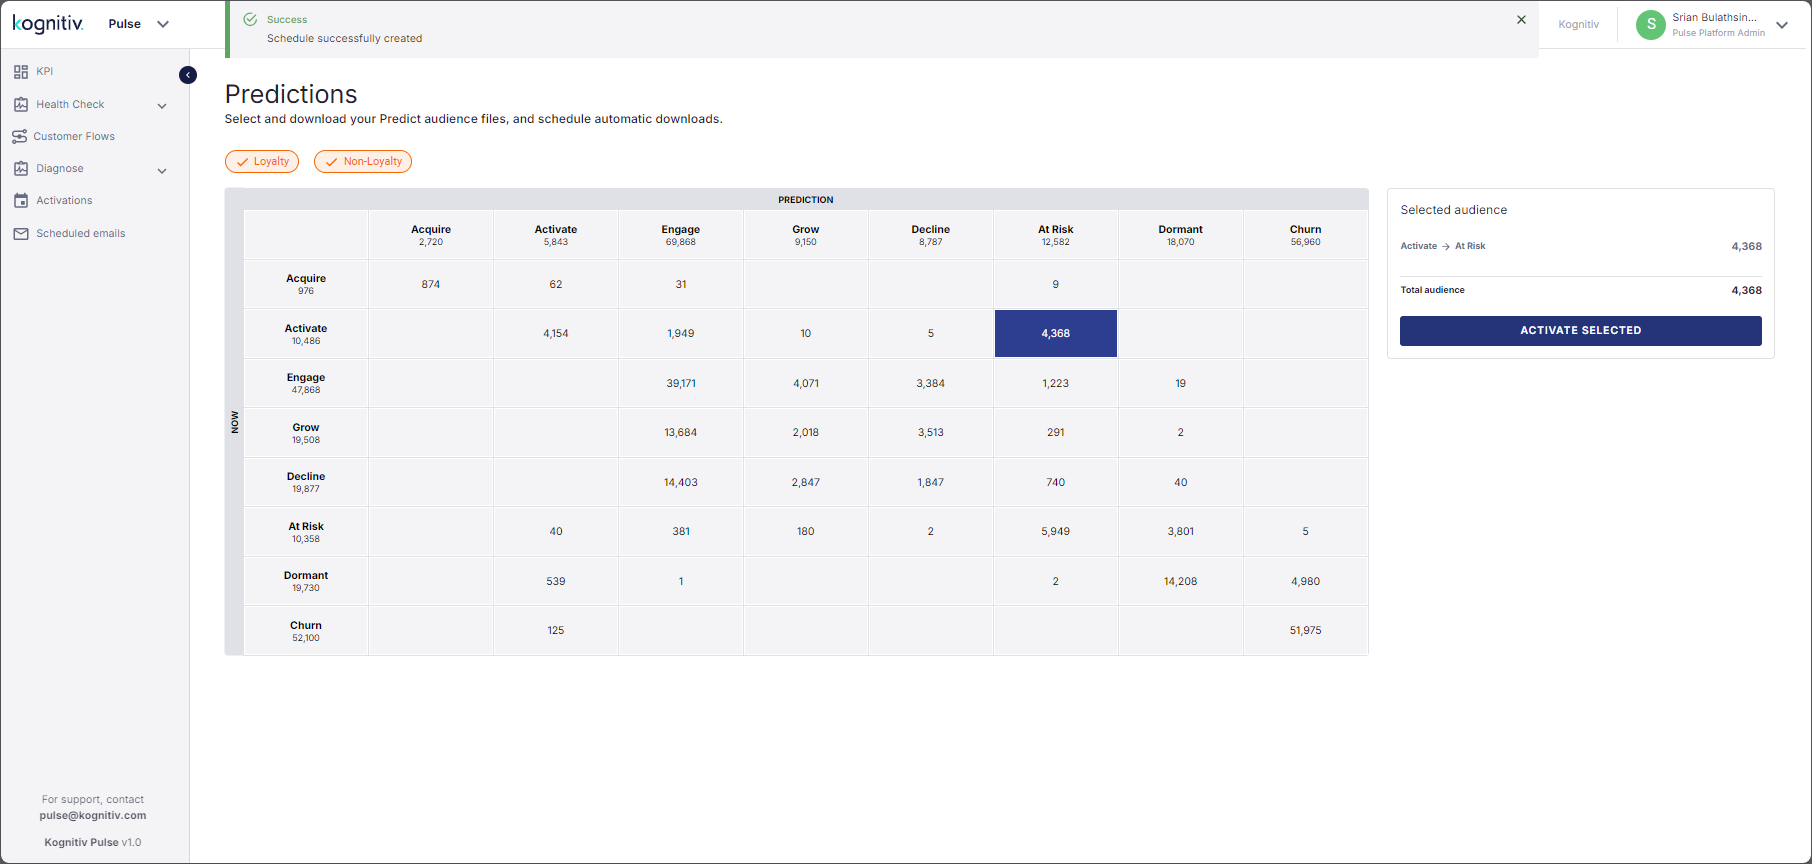
Task: Select the Decline to At Risk cell 740
Action: (1055, 482)
